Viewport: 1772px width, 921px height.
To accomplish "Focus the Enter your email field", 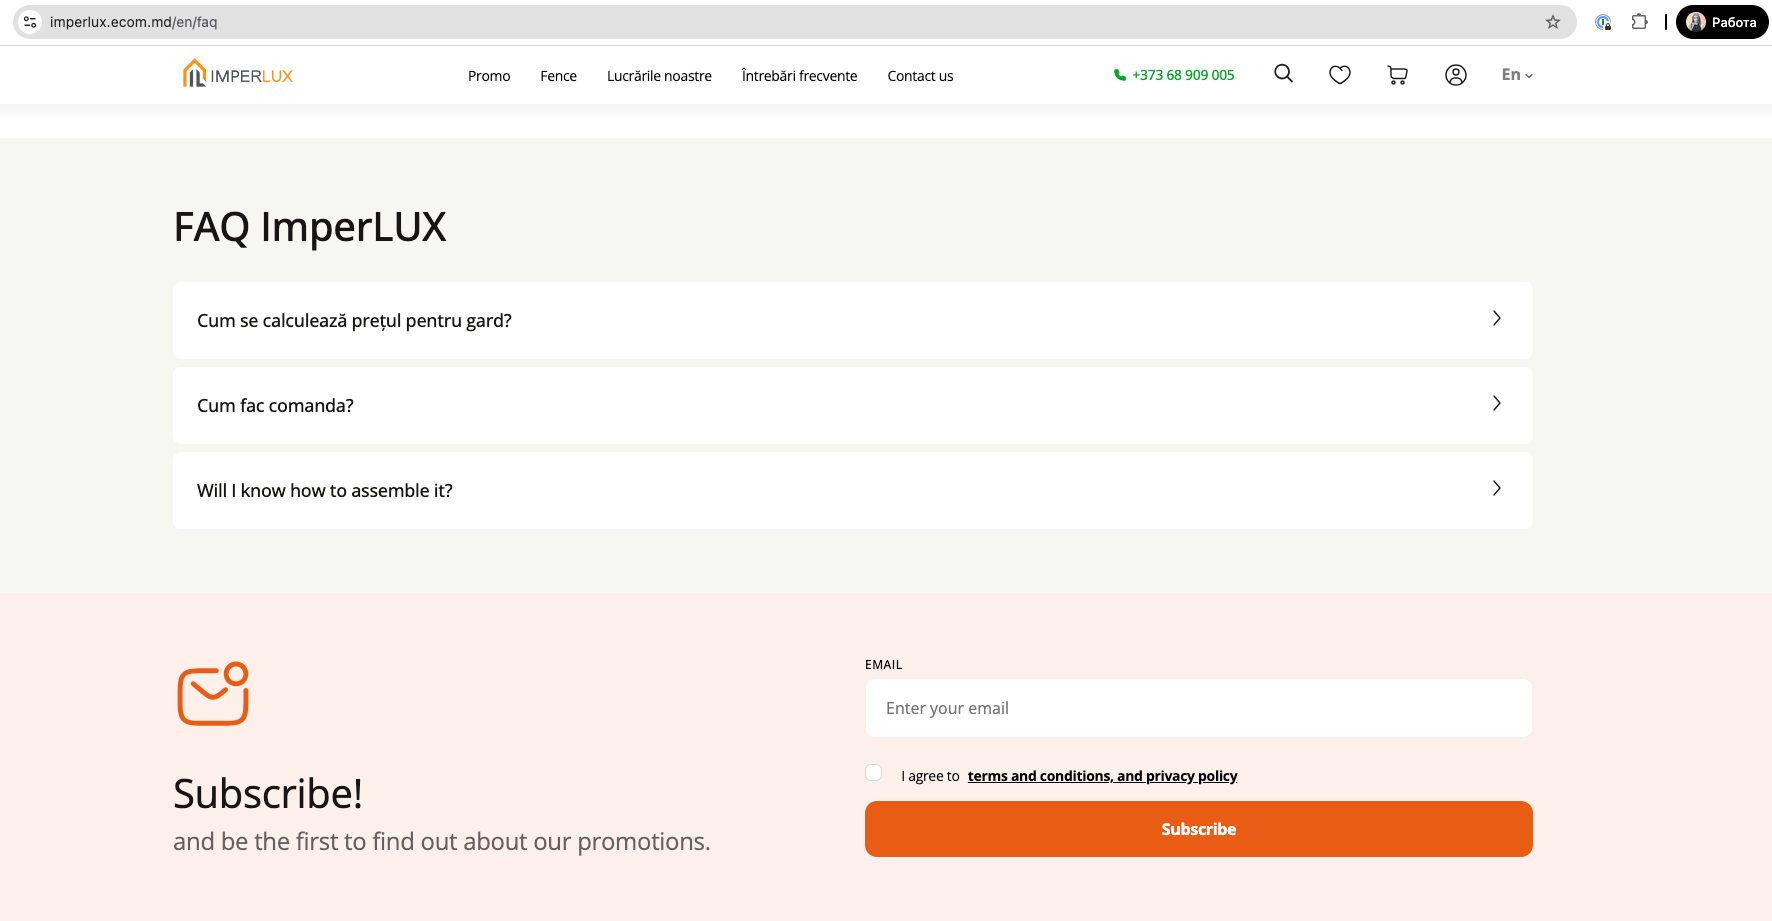I will click(1198, 708).
